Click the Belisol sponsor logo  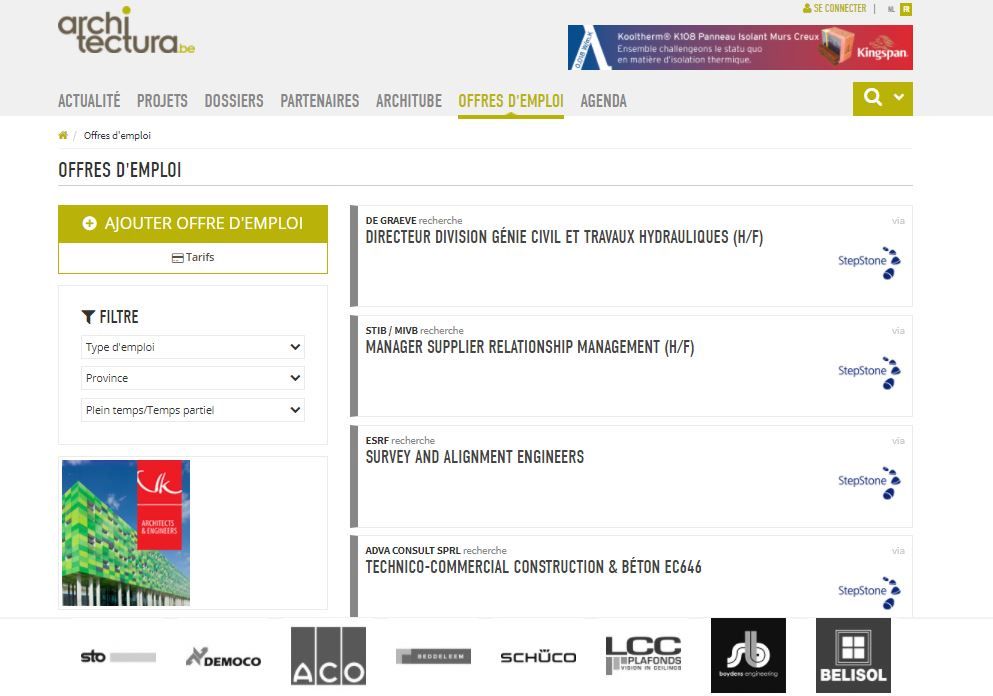tap(853, 656)
